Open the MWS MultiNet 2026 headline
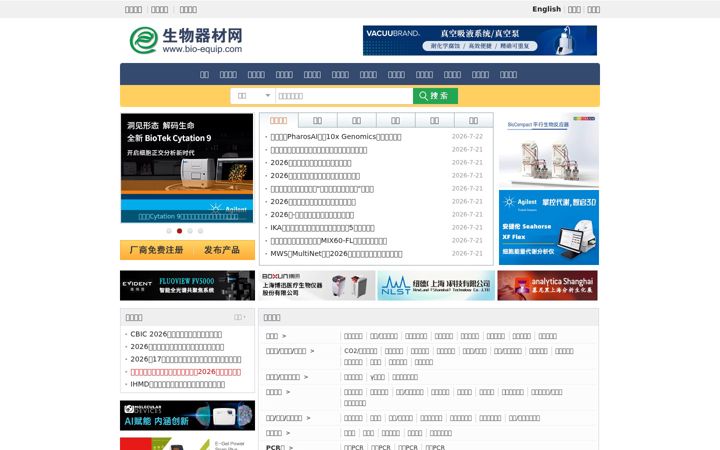 (336, 254)
